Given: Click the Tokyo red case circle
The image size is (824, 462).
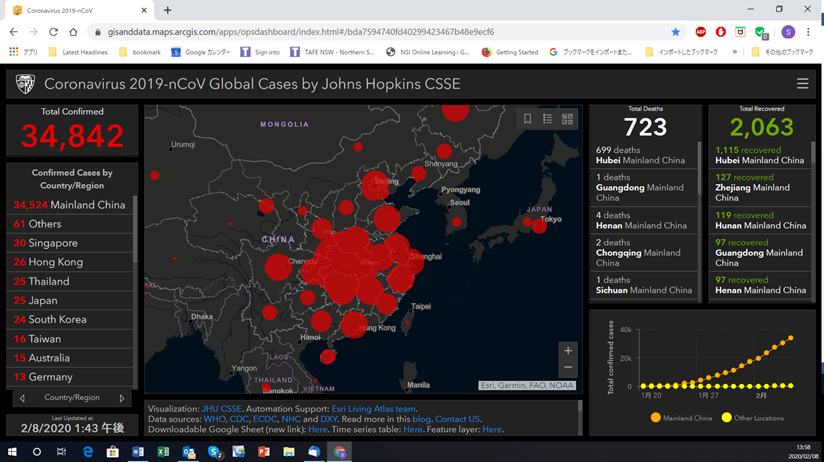Looking at the screenshot, I should pos(539,226).
